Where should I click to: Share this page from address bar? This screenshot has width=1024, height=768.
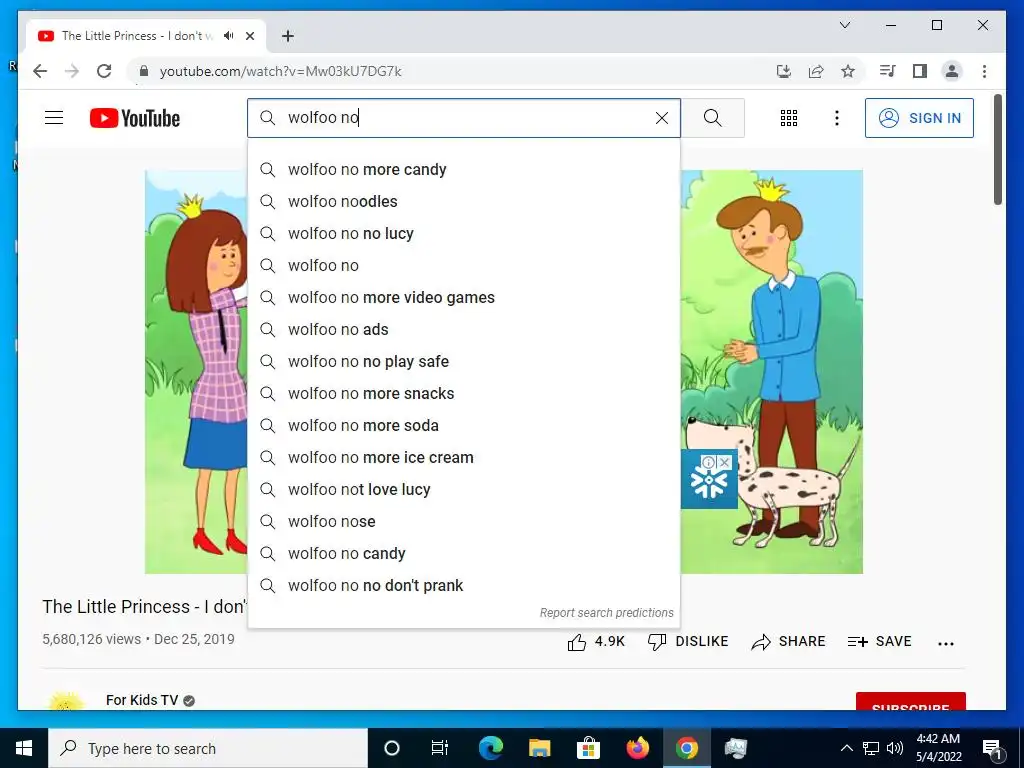pyautogui.click(x=816, y=71)
